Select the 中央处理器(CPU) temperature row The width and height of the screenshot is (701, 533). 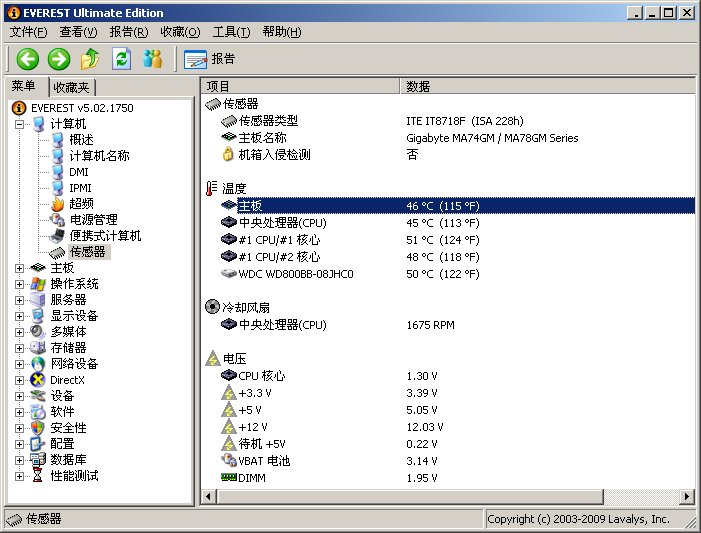(448, 223)
